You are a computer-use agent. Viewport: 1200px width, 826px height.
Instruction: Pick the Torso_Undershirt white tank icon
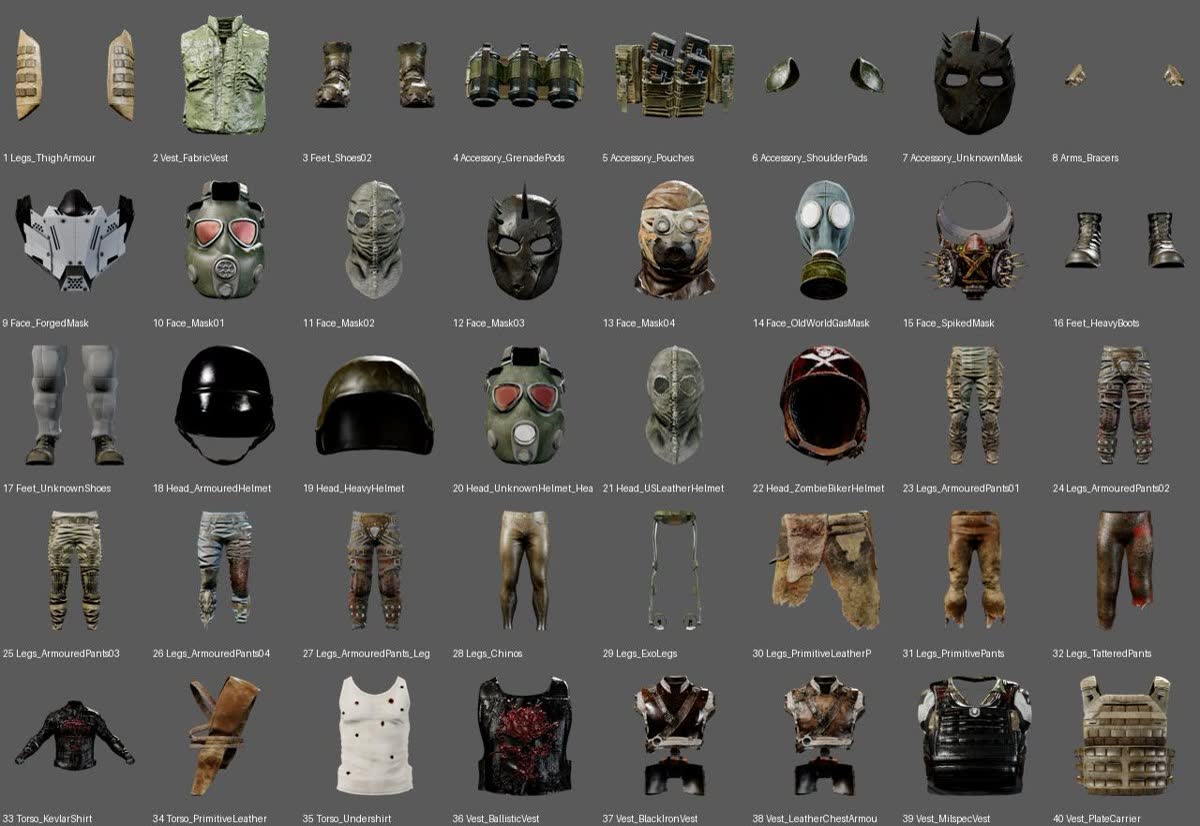pyautogui.click(x=375, y=735)
